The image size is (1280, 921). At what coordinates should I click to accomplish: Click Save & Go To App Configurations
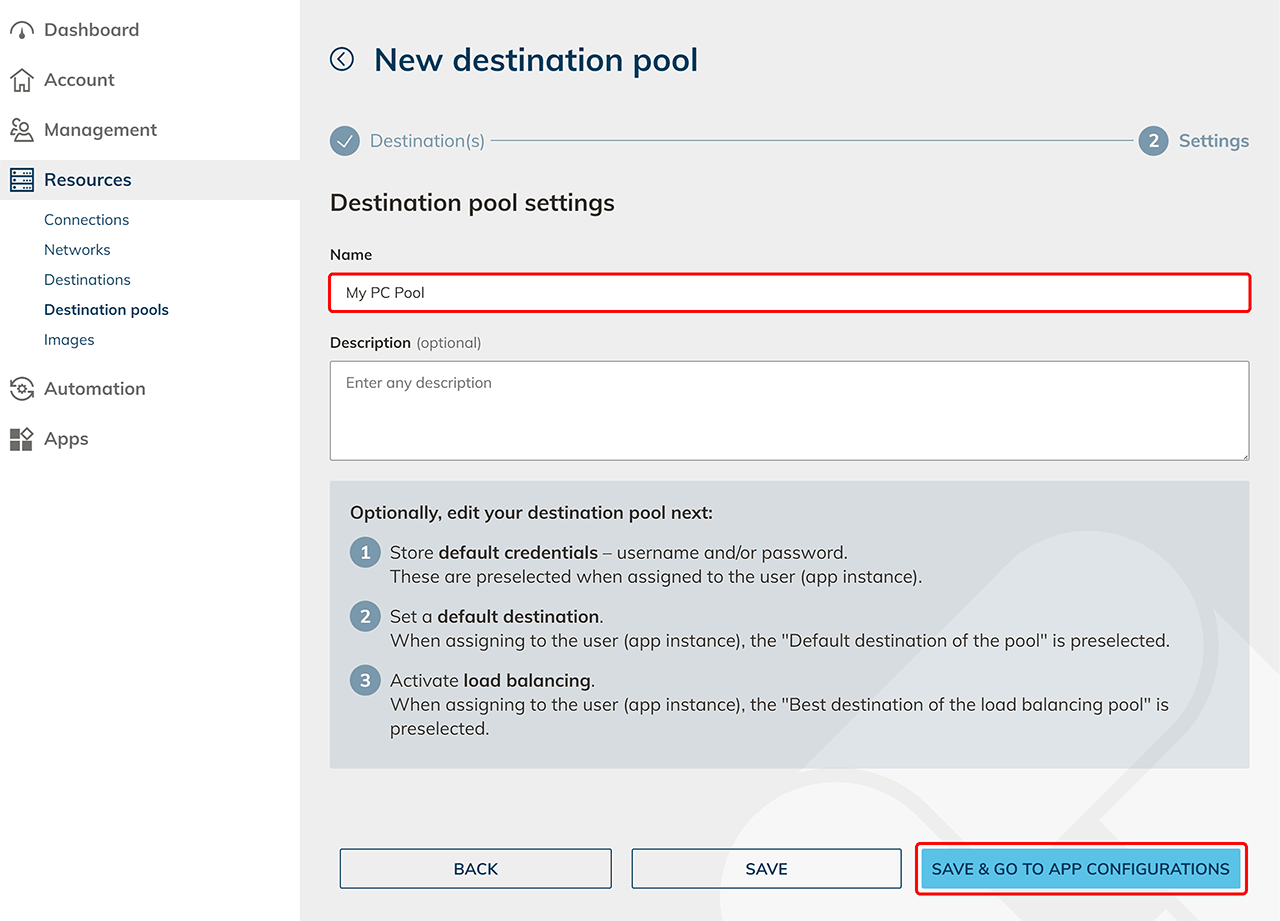click(1080, 869)
